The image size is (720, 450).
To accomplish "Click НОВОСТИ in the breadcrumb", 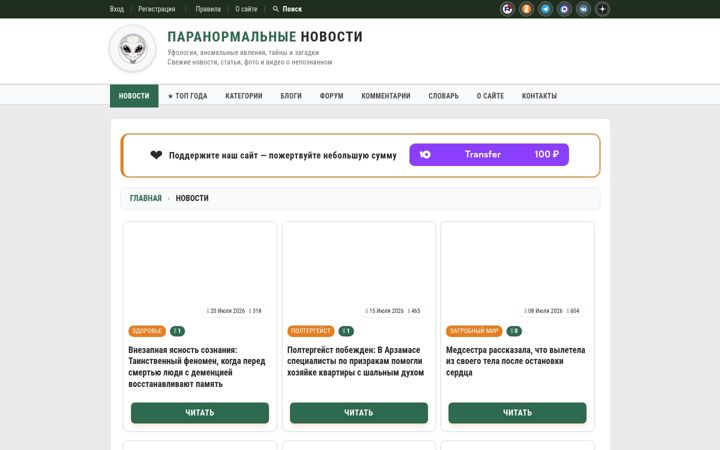I will [192, 198].
